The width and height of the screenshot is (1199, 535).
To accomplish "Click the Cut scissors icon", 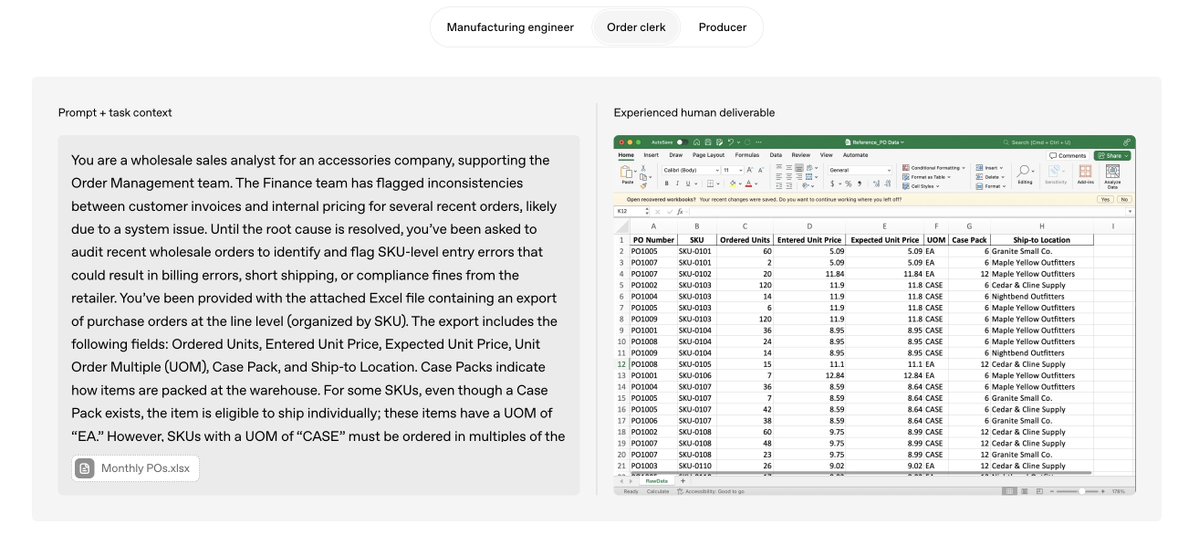I will click(x=643, y=168).
